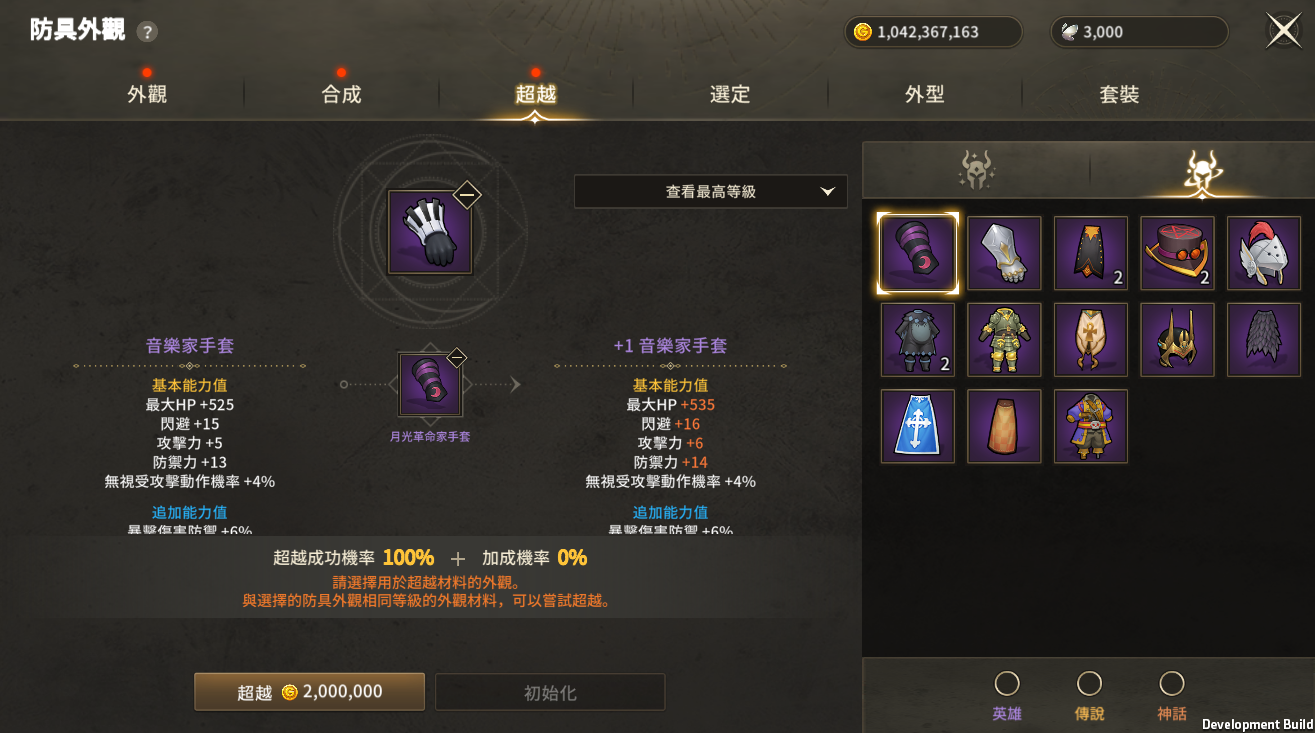Click the 超越 2,000,000 gold button
1315x733 pixels.
click(309, 692)
